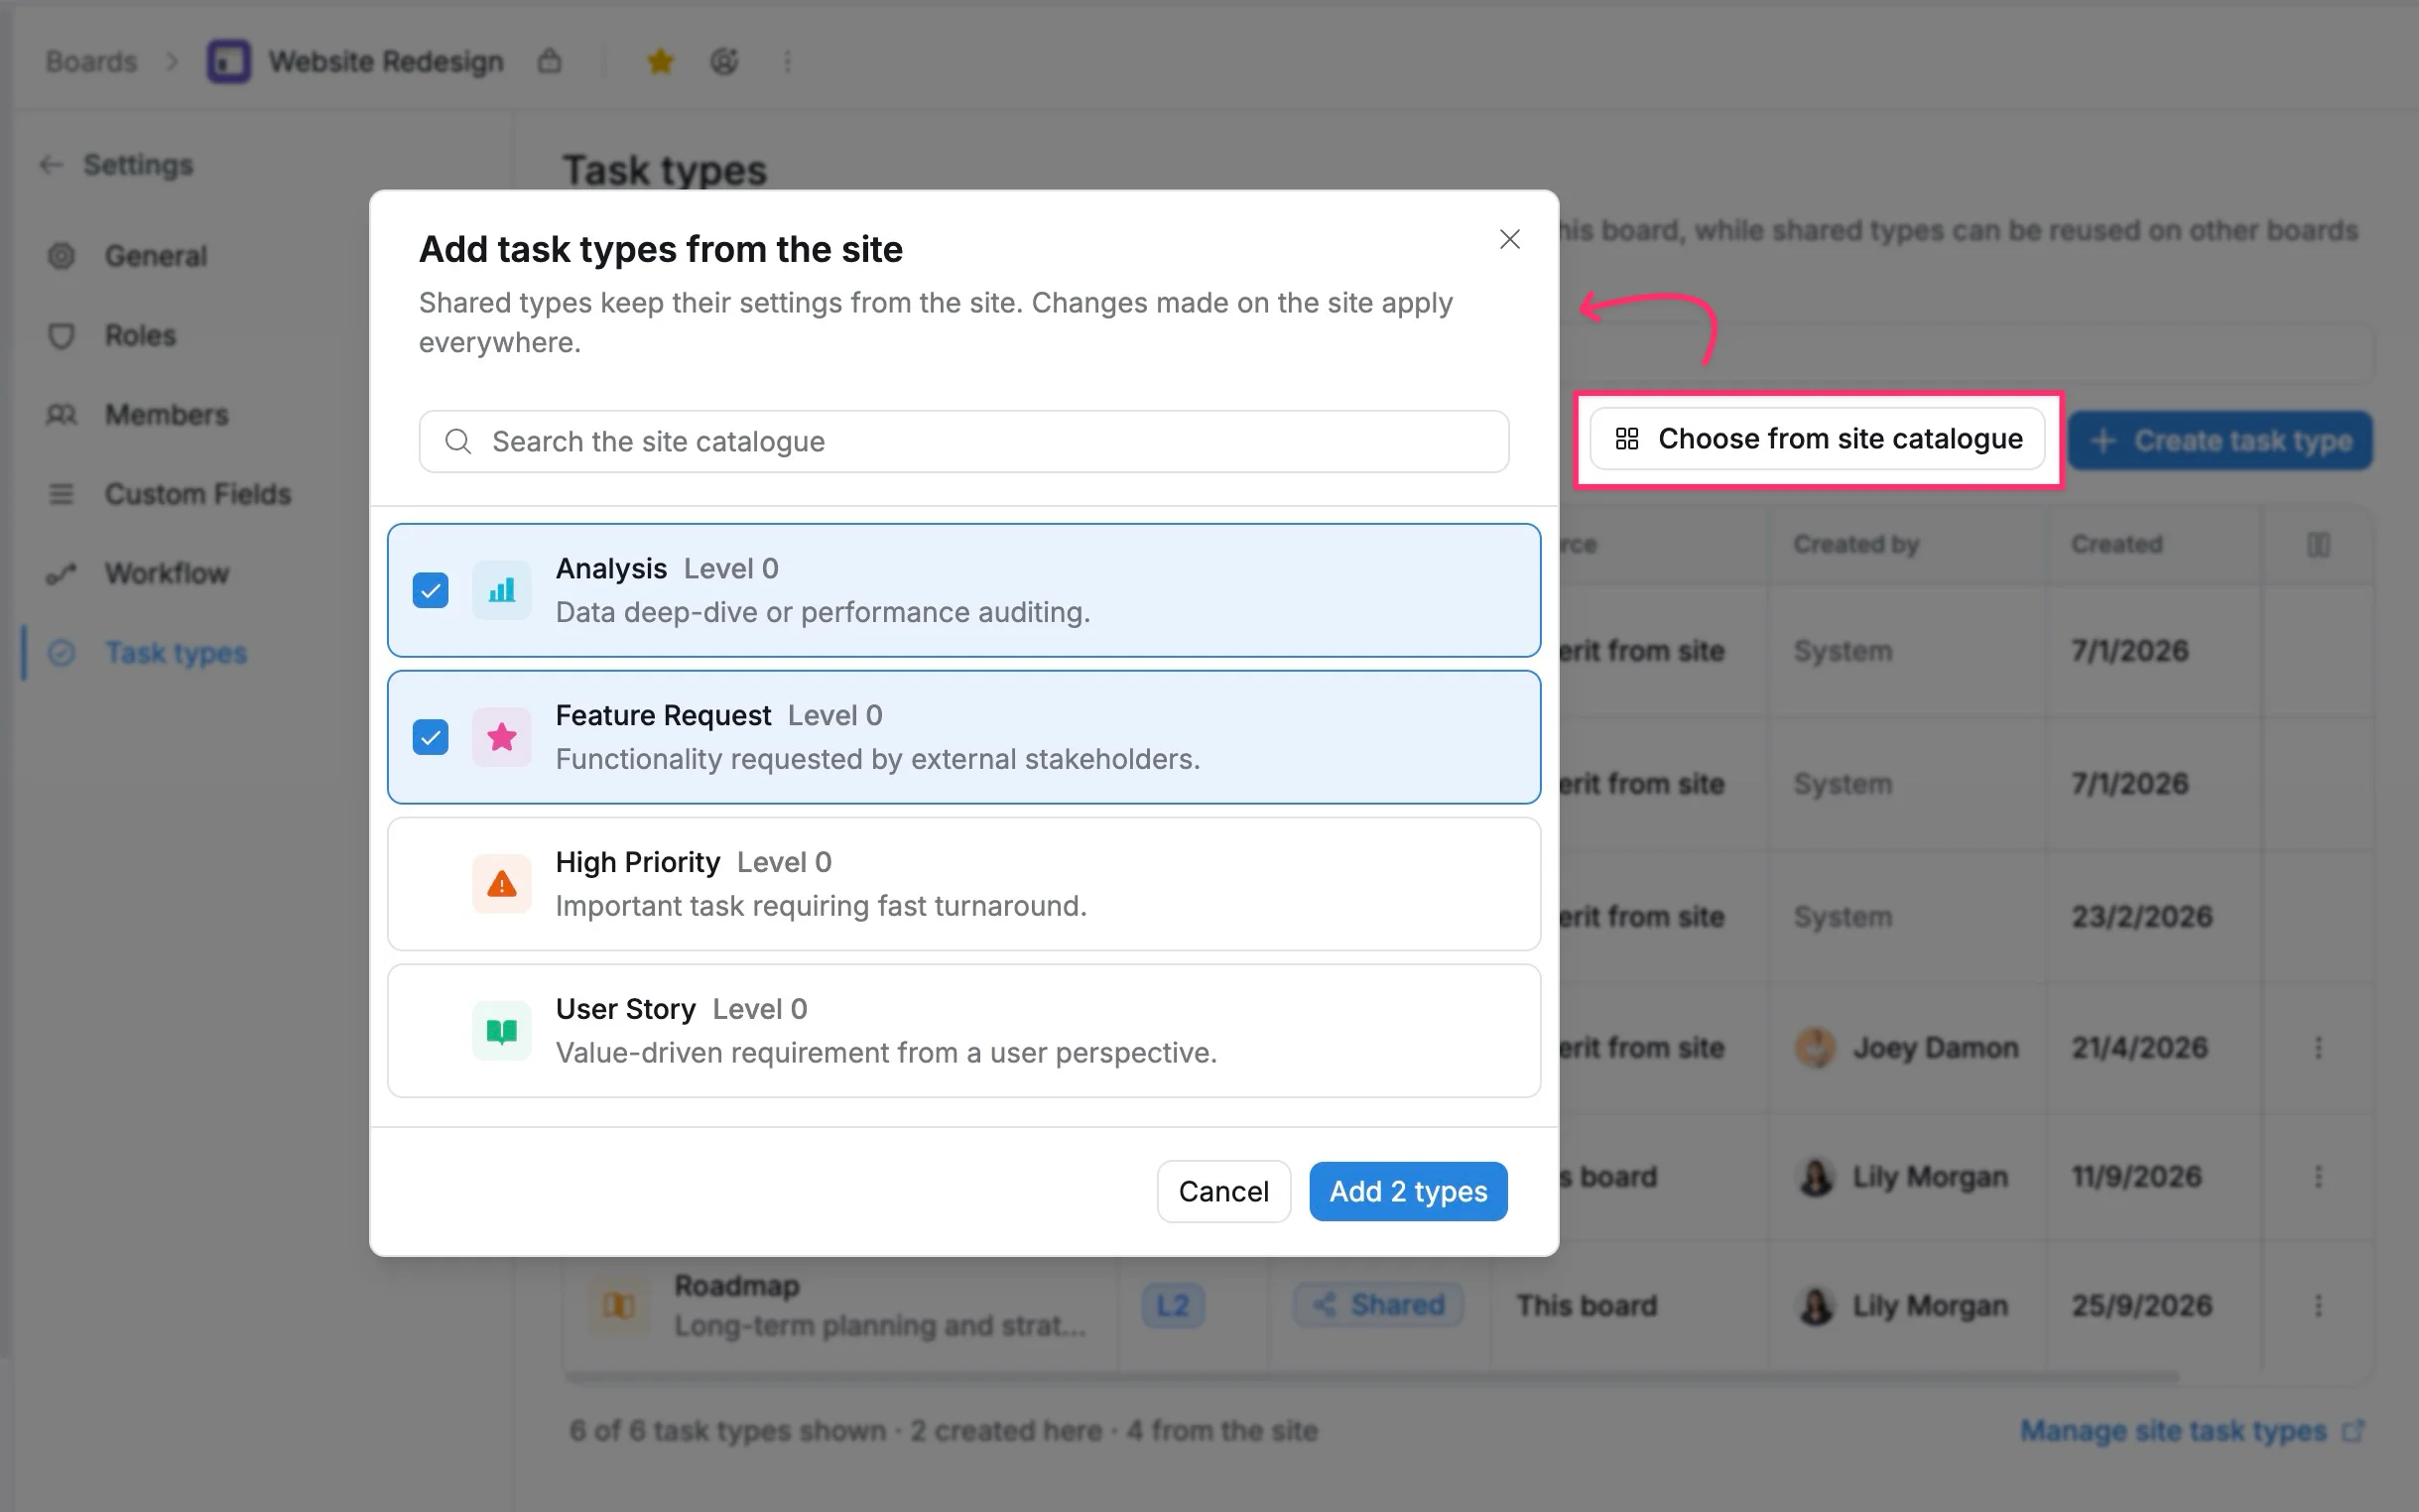Click Lily Morgan avatar in the Roadmap row
The image size is (2419, 1512).
1815,1305
